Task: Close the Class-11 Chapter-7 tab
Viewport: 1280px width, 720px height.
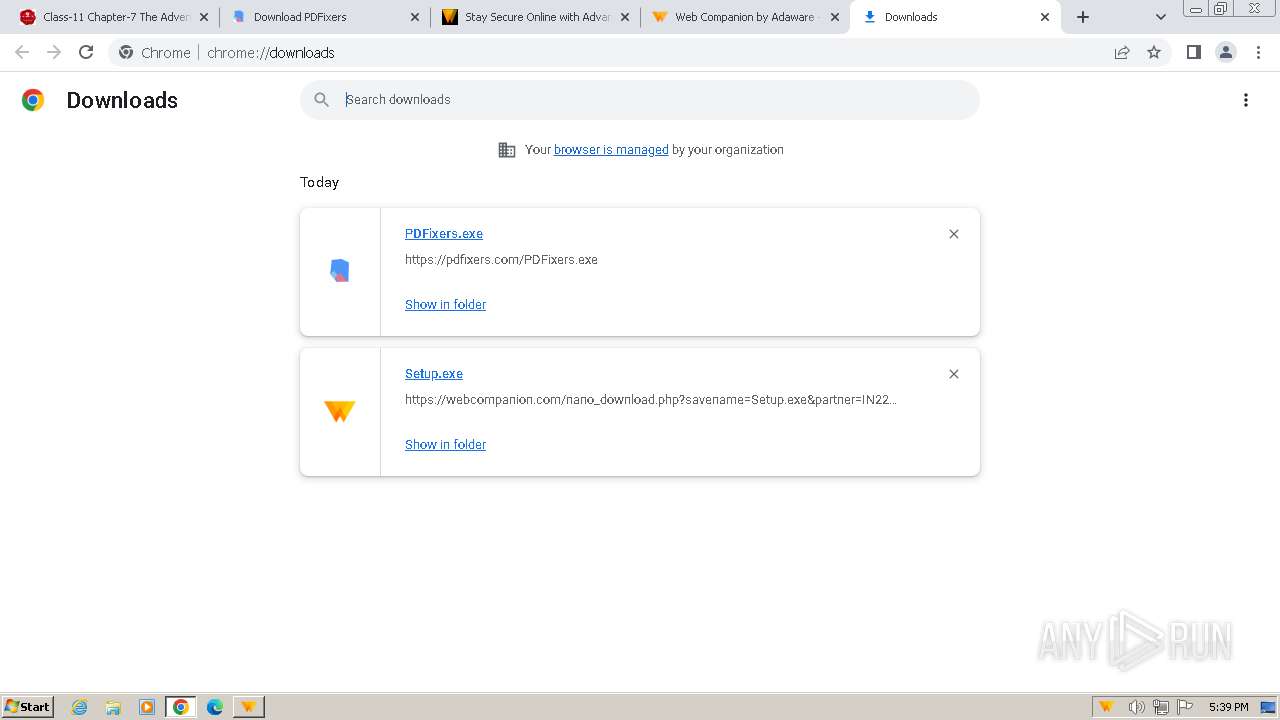Action: 204,17
